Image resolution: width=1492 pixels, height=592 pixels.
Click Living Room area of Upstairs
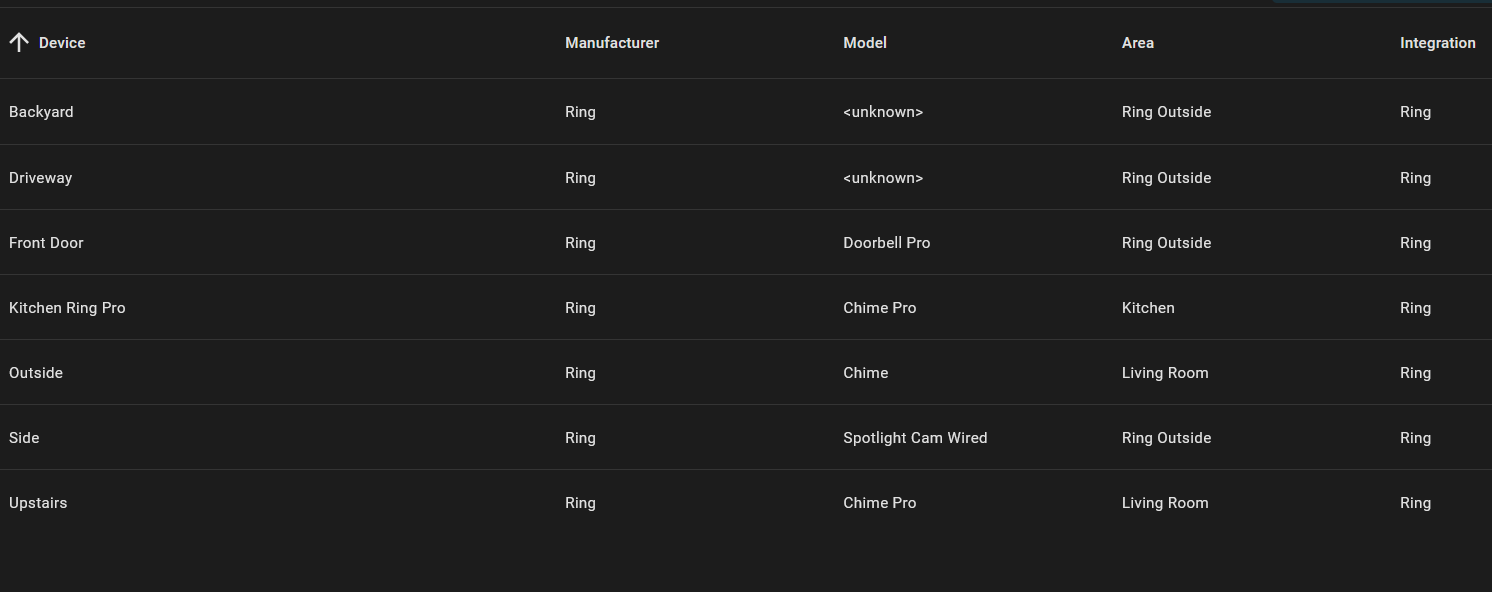pos(1165,502)
